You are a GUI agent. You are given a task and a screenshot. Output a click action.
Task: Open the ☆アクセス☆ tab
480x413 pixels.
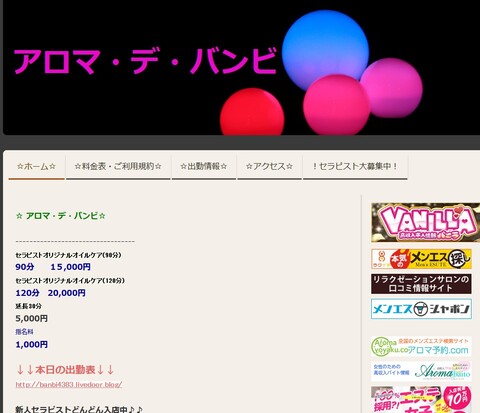point(269,166)
